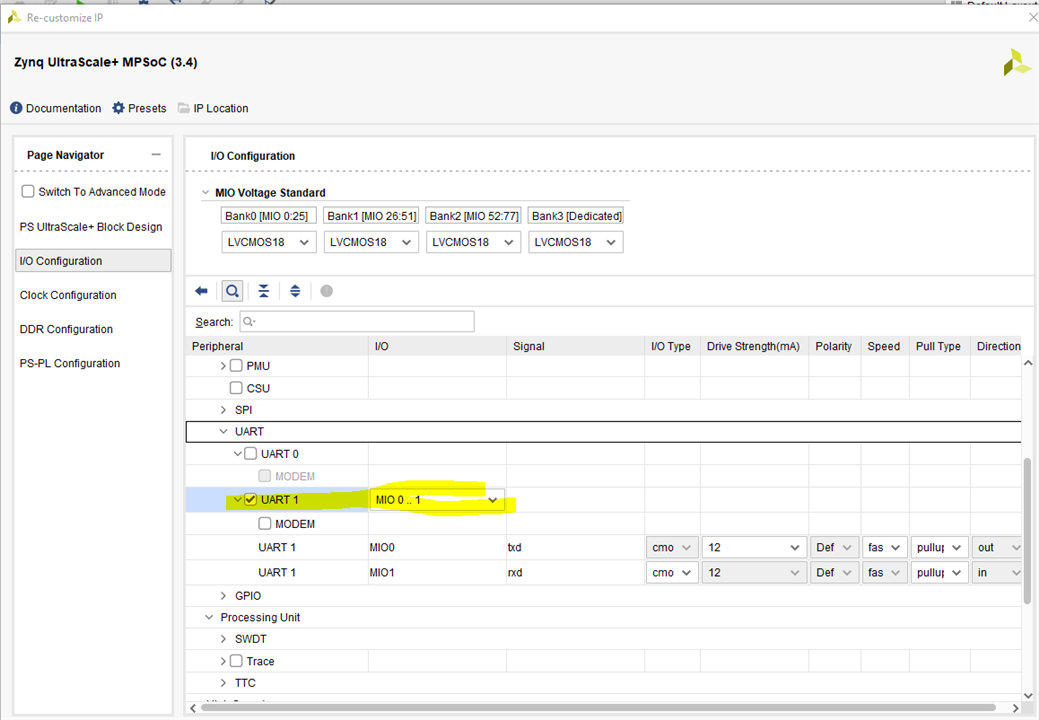Open IP Location folder icon

point(184,108)
